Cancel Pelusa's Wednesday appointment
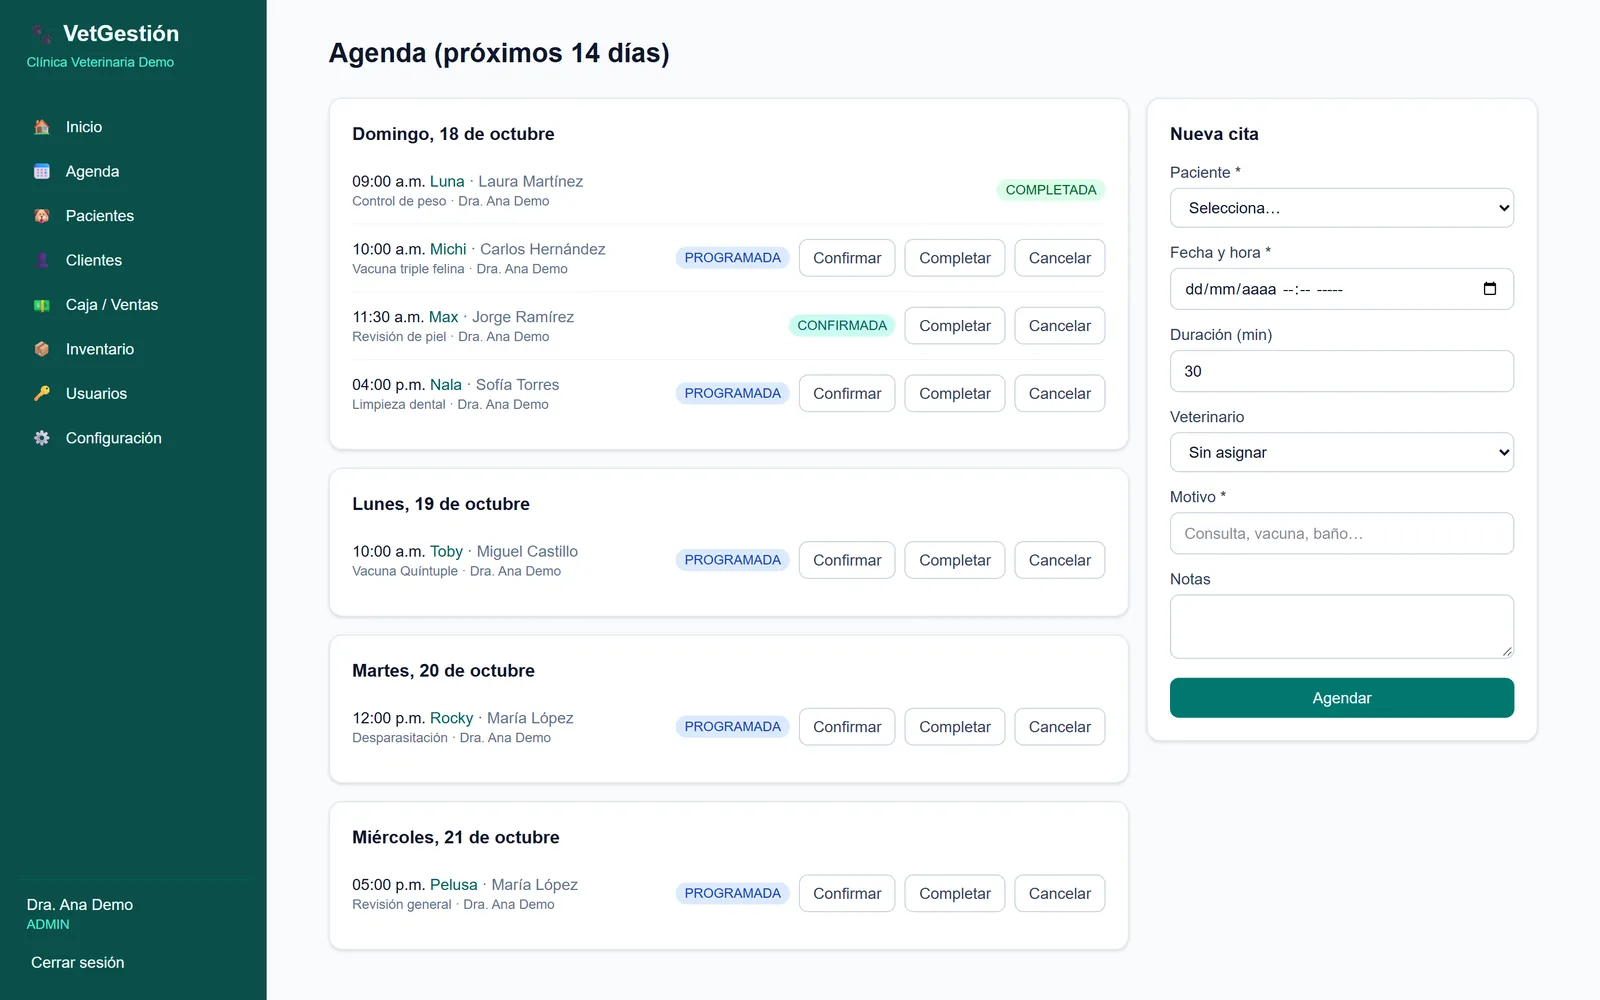Image resolution: width=1600 pixels, height=1000 pixels. pos(1059,894)
